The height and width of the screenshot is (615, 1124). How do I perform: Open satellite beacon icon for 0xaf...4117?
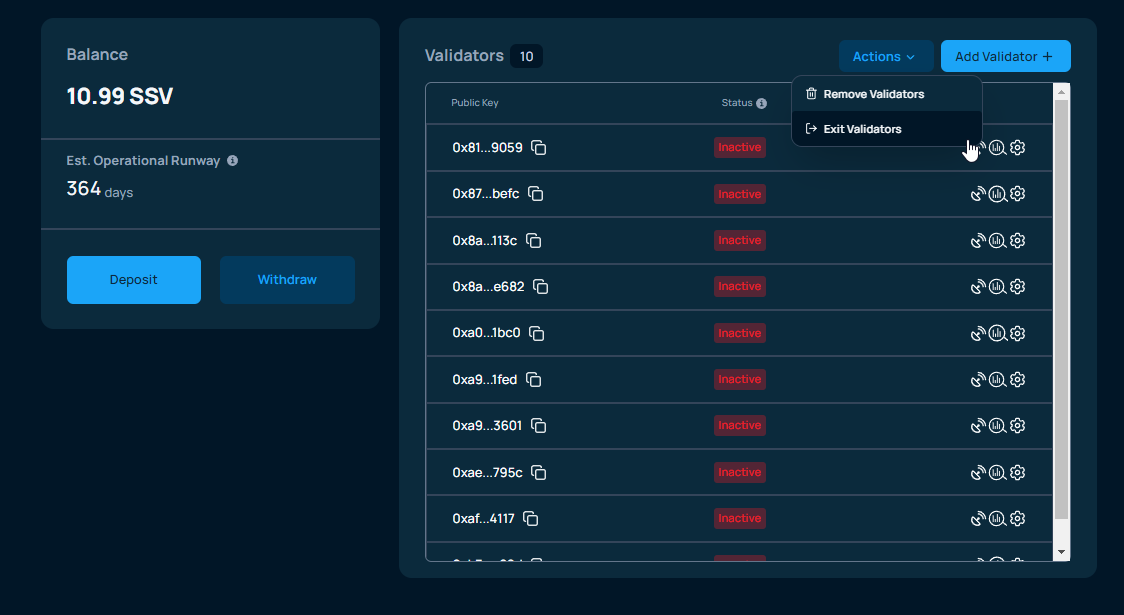pyautogui.click(x=978, y=518)
